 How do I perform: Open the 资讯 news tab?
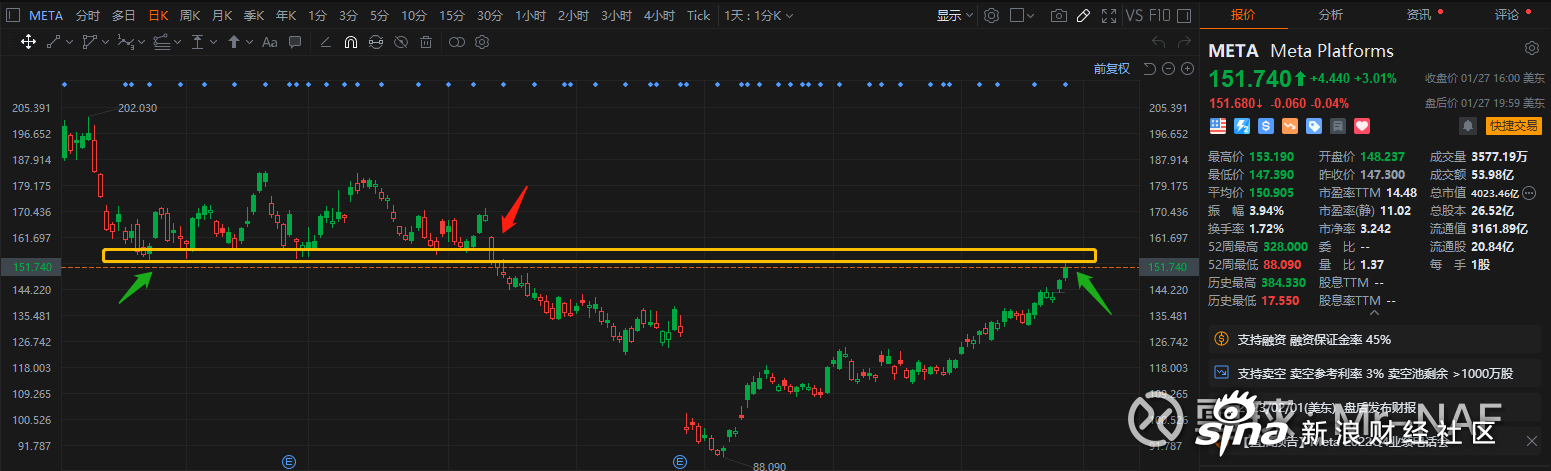pos(1418,15)
